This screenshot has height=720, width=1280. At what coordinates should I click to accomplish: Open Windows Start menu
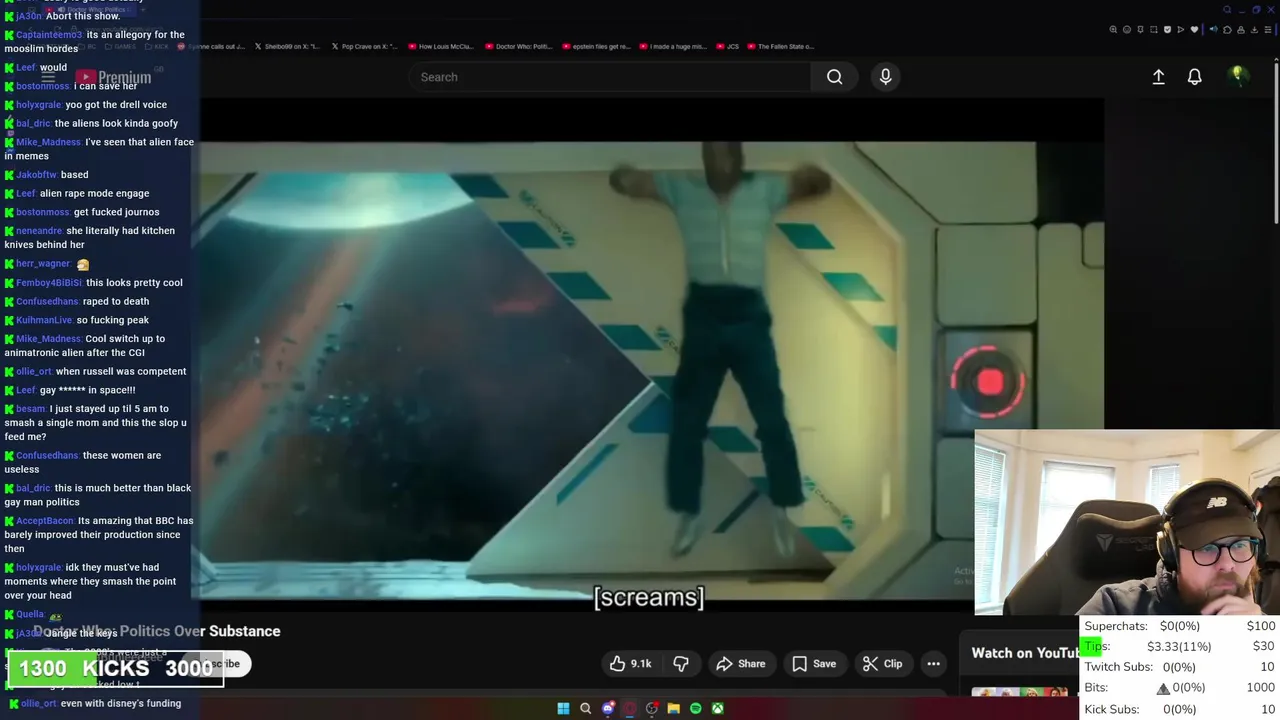coord(563,709)
